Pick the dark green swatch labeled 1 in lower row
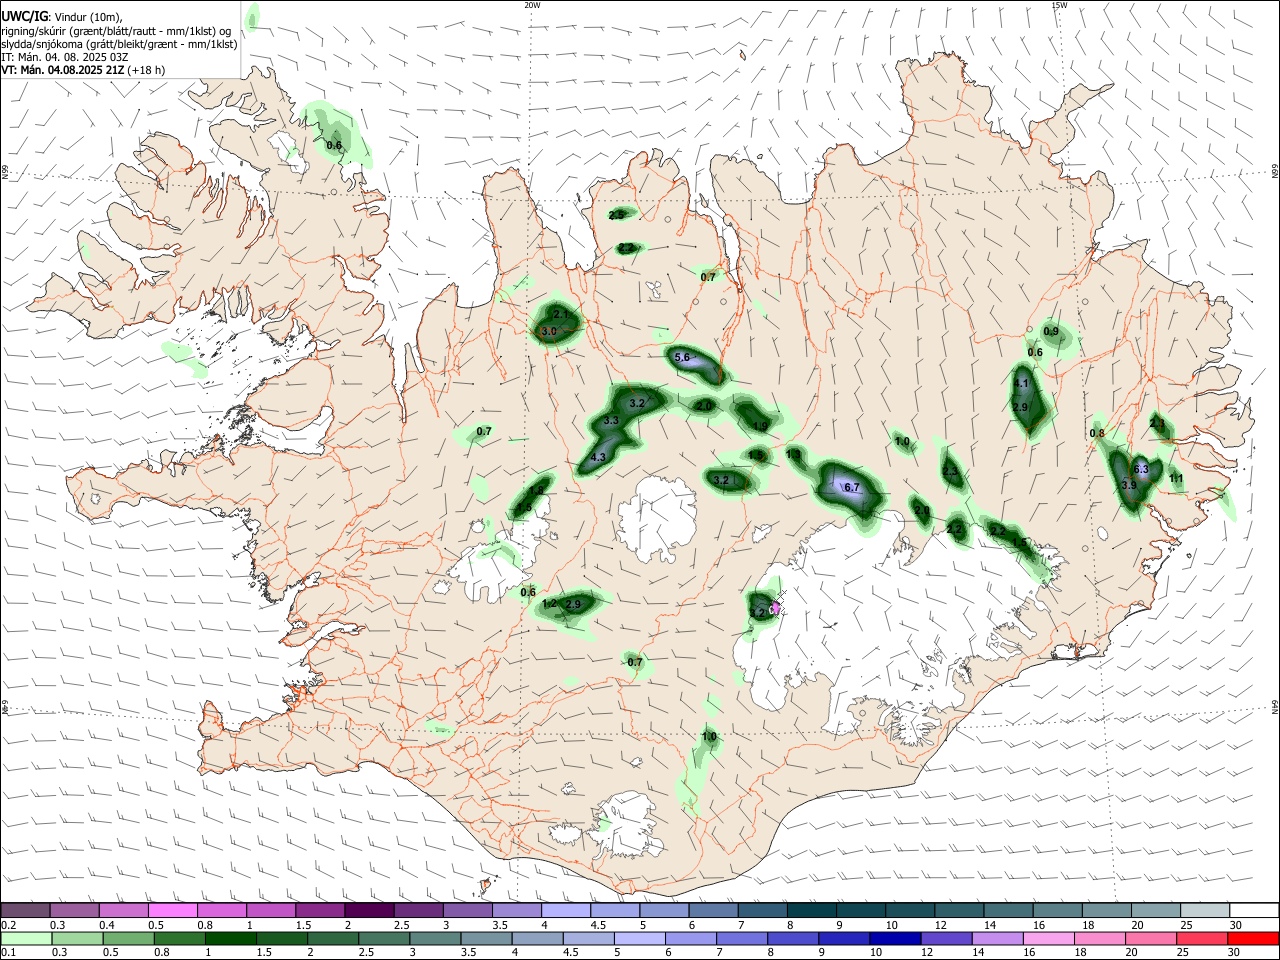 click(x=230, y=938)
